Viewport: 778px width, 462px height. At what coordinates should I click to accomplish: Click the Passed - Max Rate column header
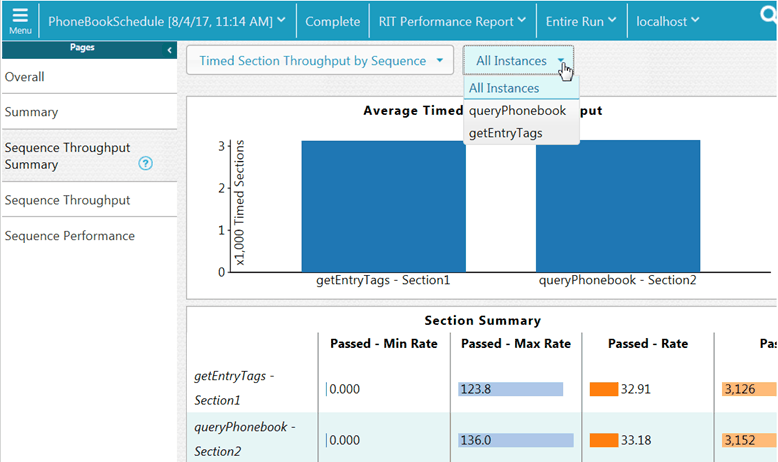tap(516, 343)
